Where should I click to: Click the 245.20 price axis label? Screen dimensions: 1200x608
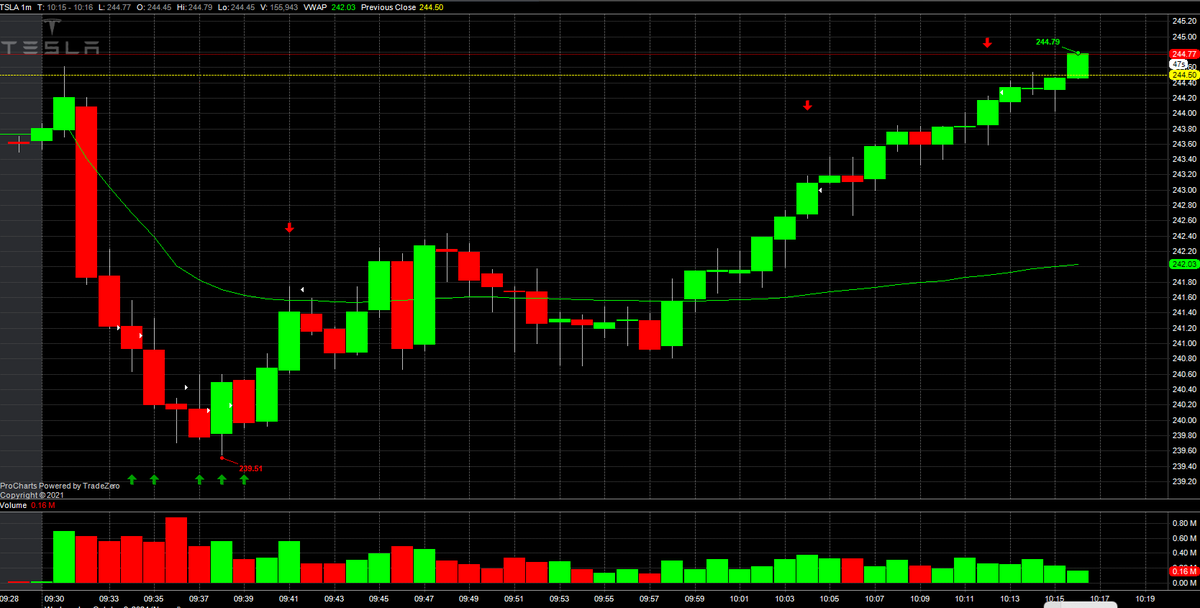click(1183, 21)
